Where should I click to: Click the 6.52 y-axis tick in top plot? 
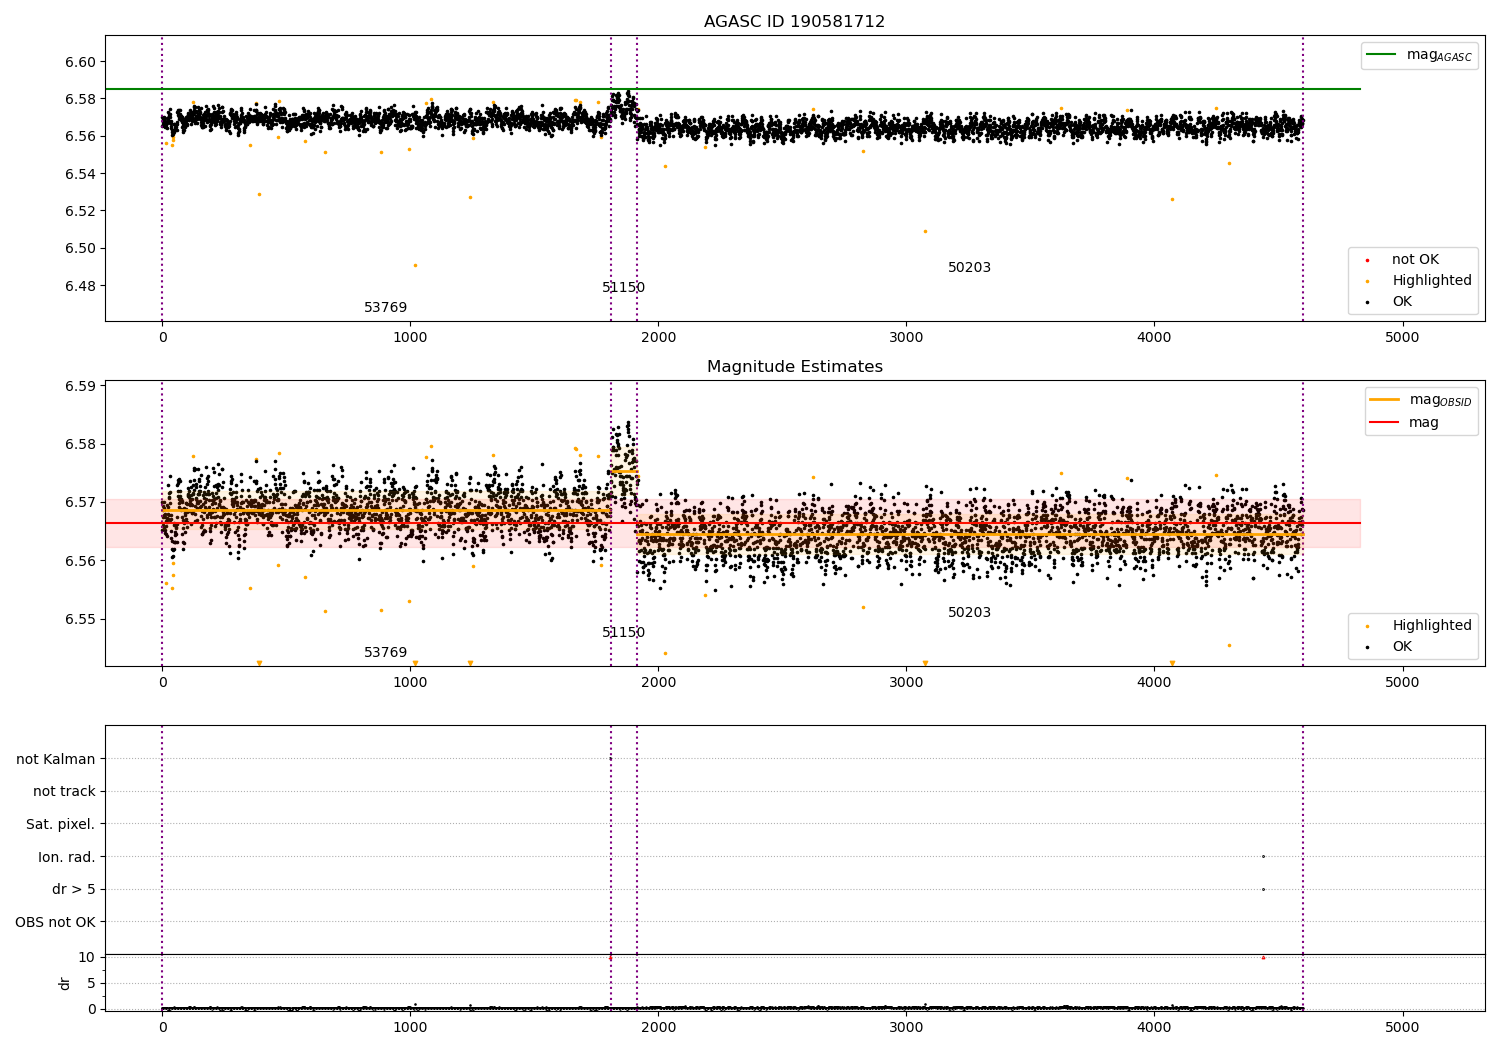pyautogui.click(x=80, y=211)
